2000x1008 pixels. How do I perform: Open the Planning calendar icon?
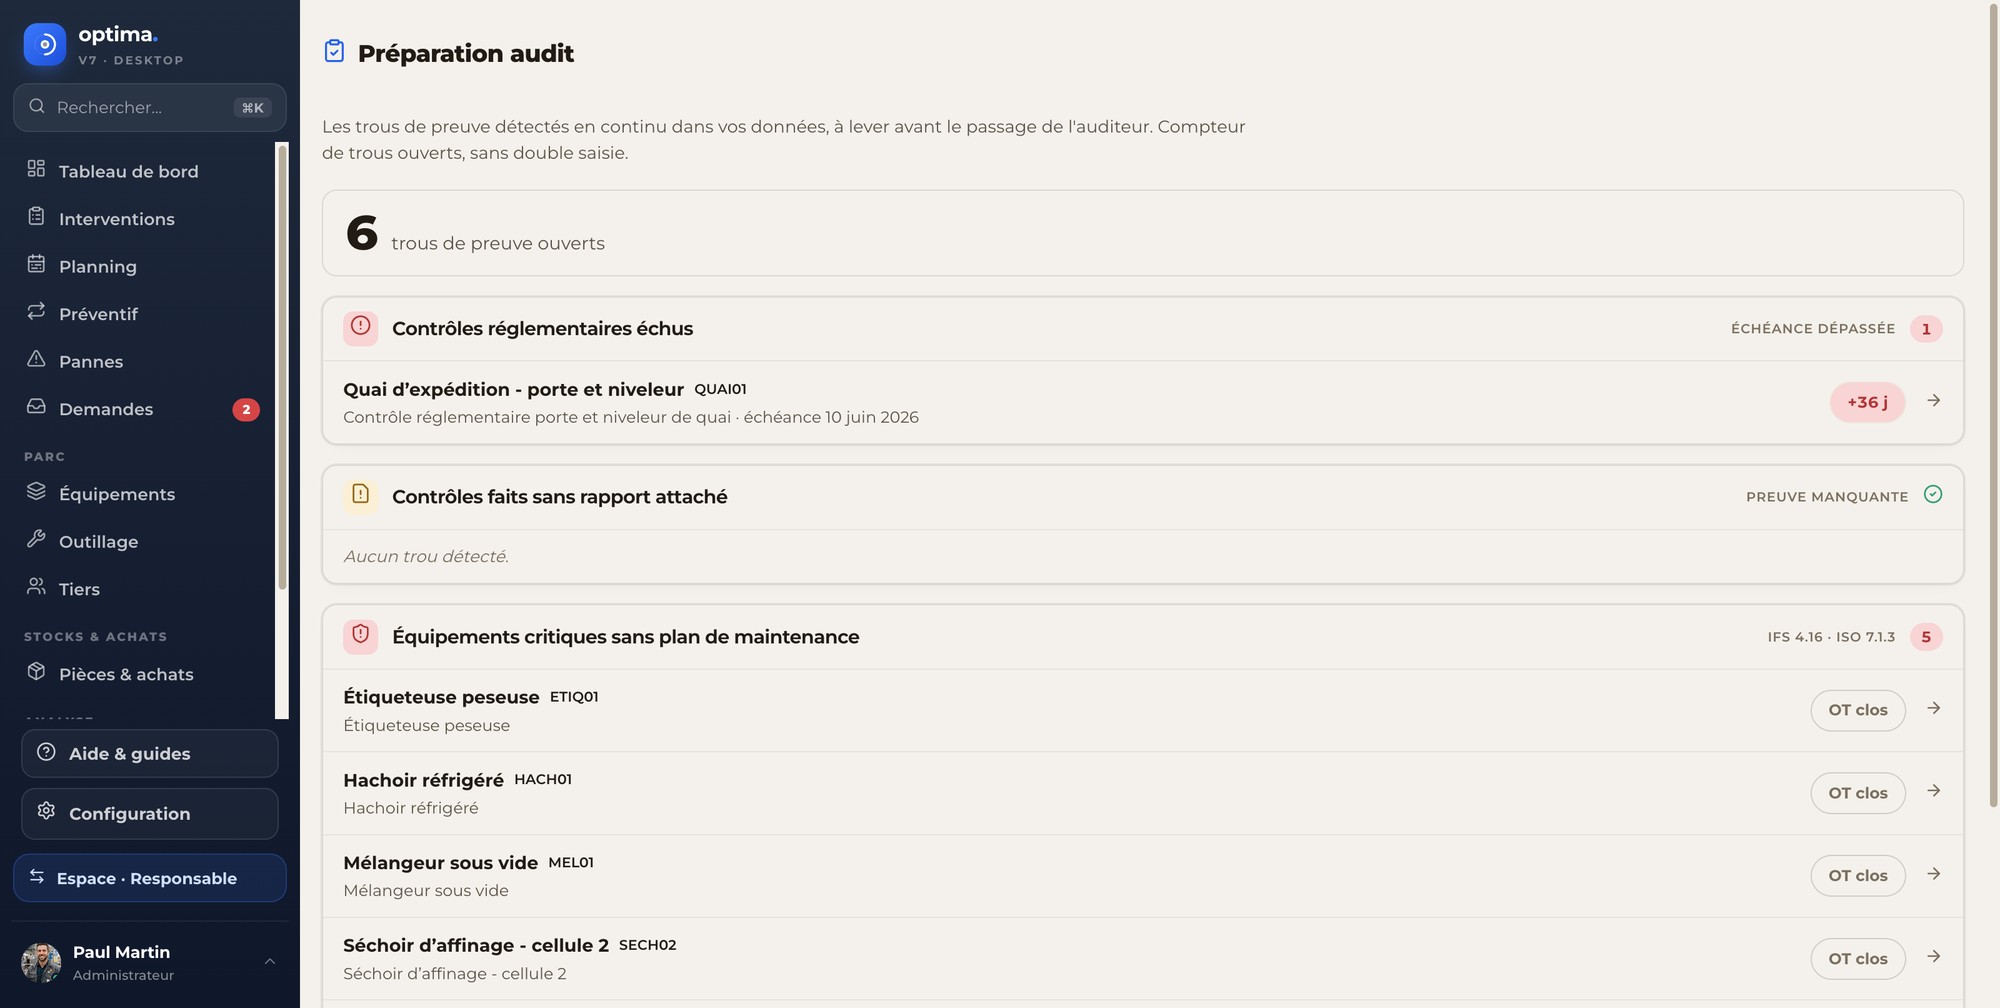pos(36,265)
